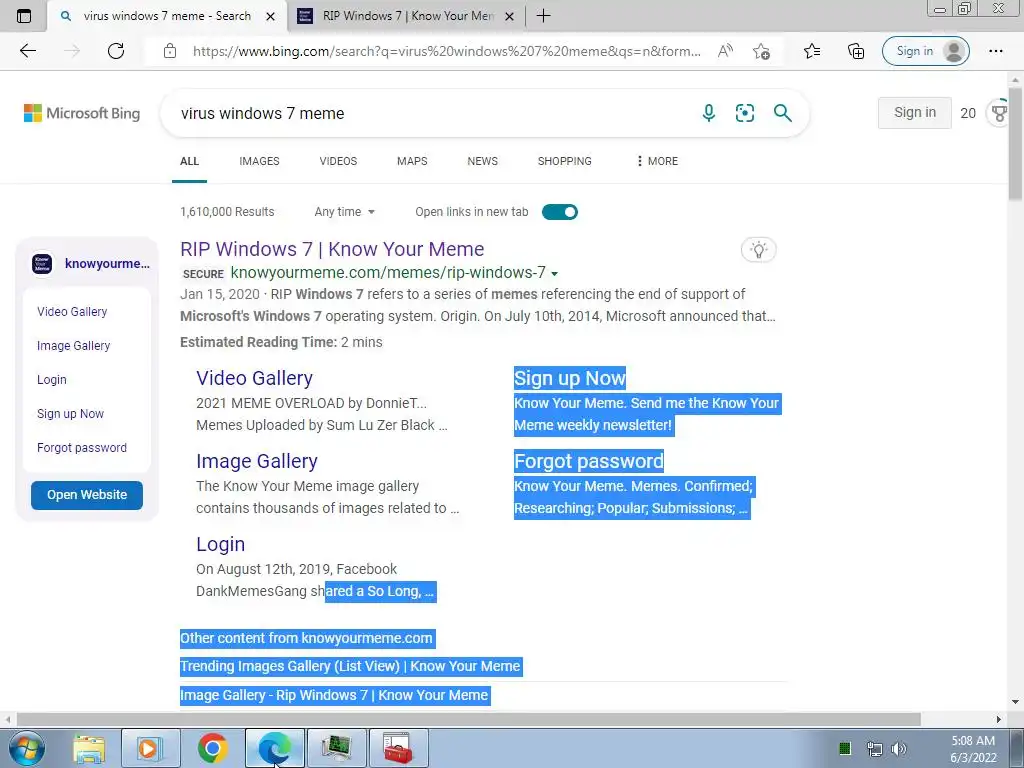
Task: Open the volume speaker tray icon
Action: point(899,748)
